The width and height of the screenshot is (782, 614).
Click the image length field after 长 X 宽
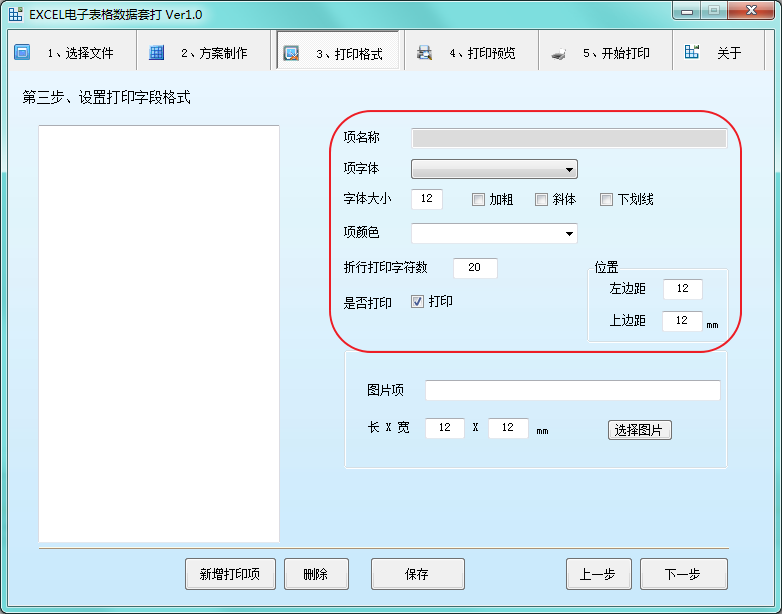coord(445,428)
